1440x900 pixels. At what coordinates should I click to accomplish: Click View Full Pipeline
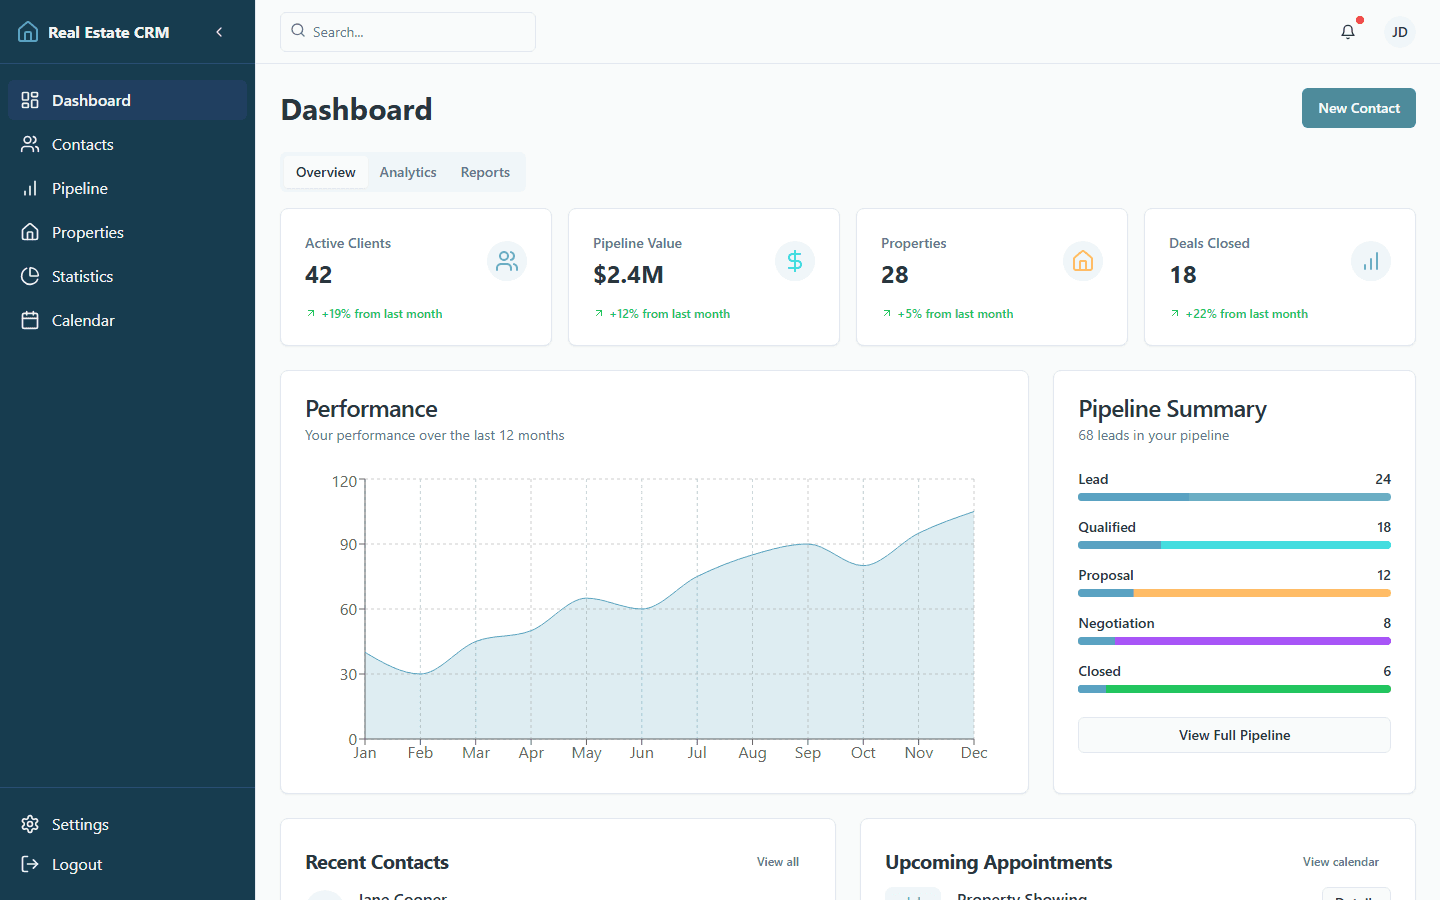pyautogui.click(x=1234, y=735)
